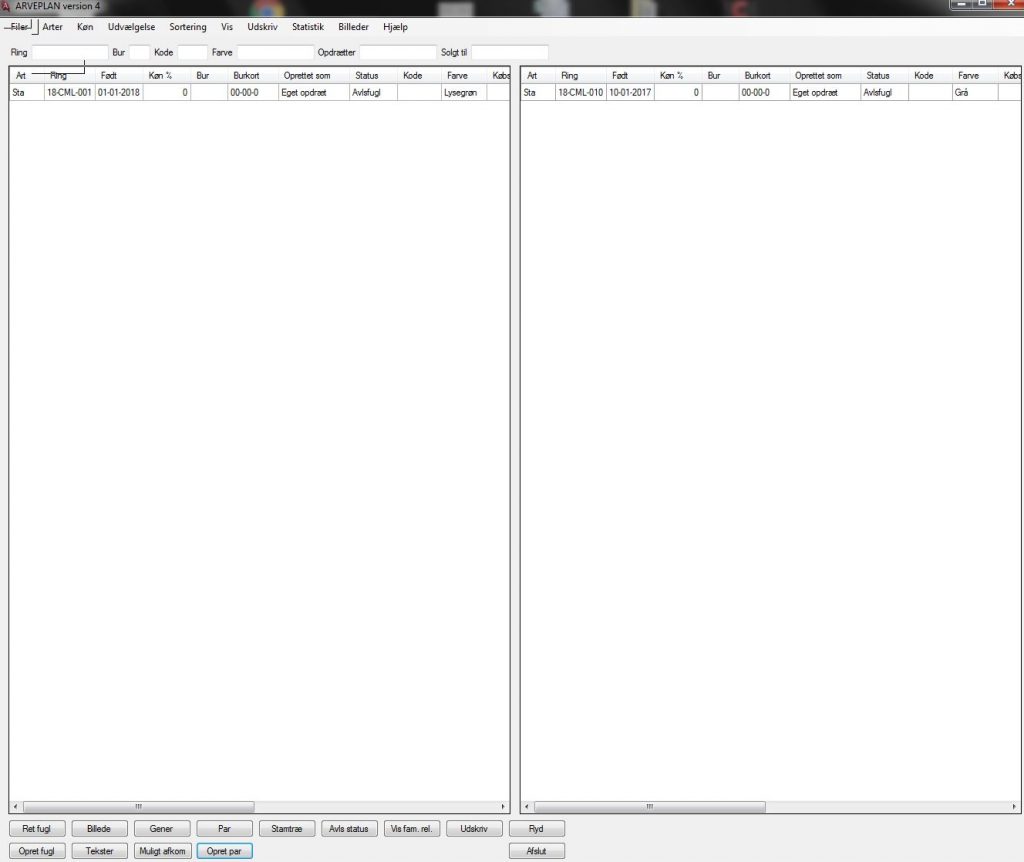Click the Lysegrøn color cell
The image size is (1024, 862).
pyautogui.click(x=464, y=93)
